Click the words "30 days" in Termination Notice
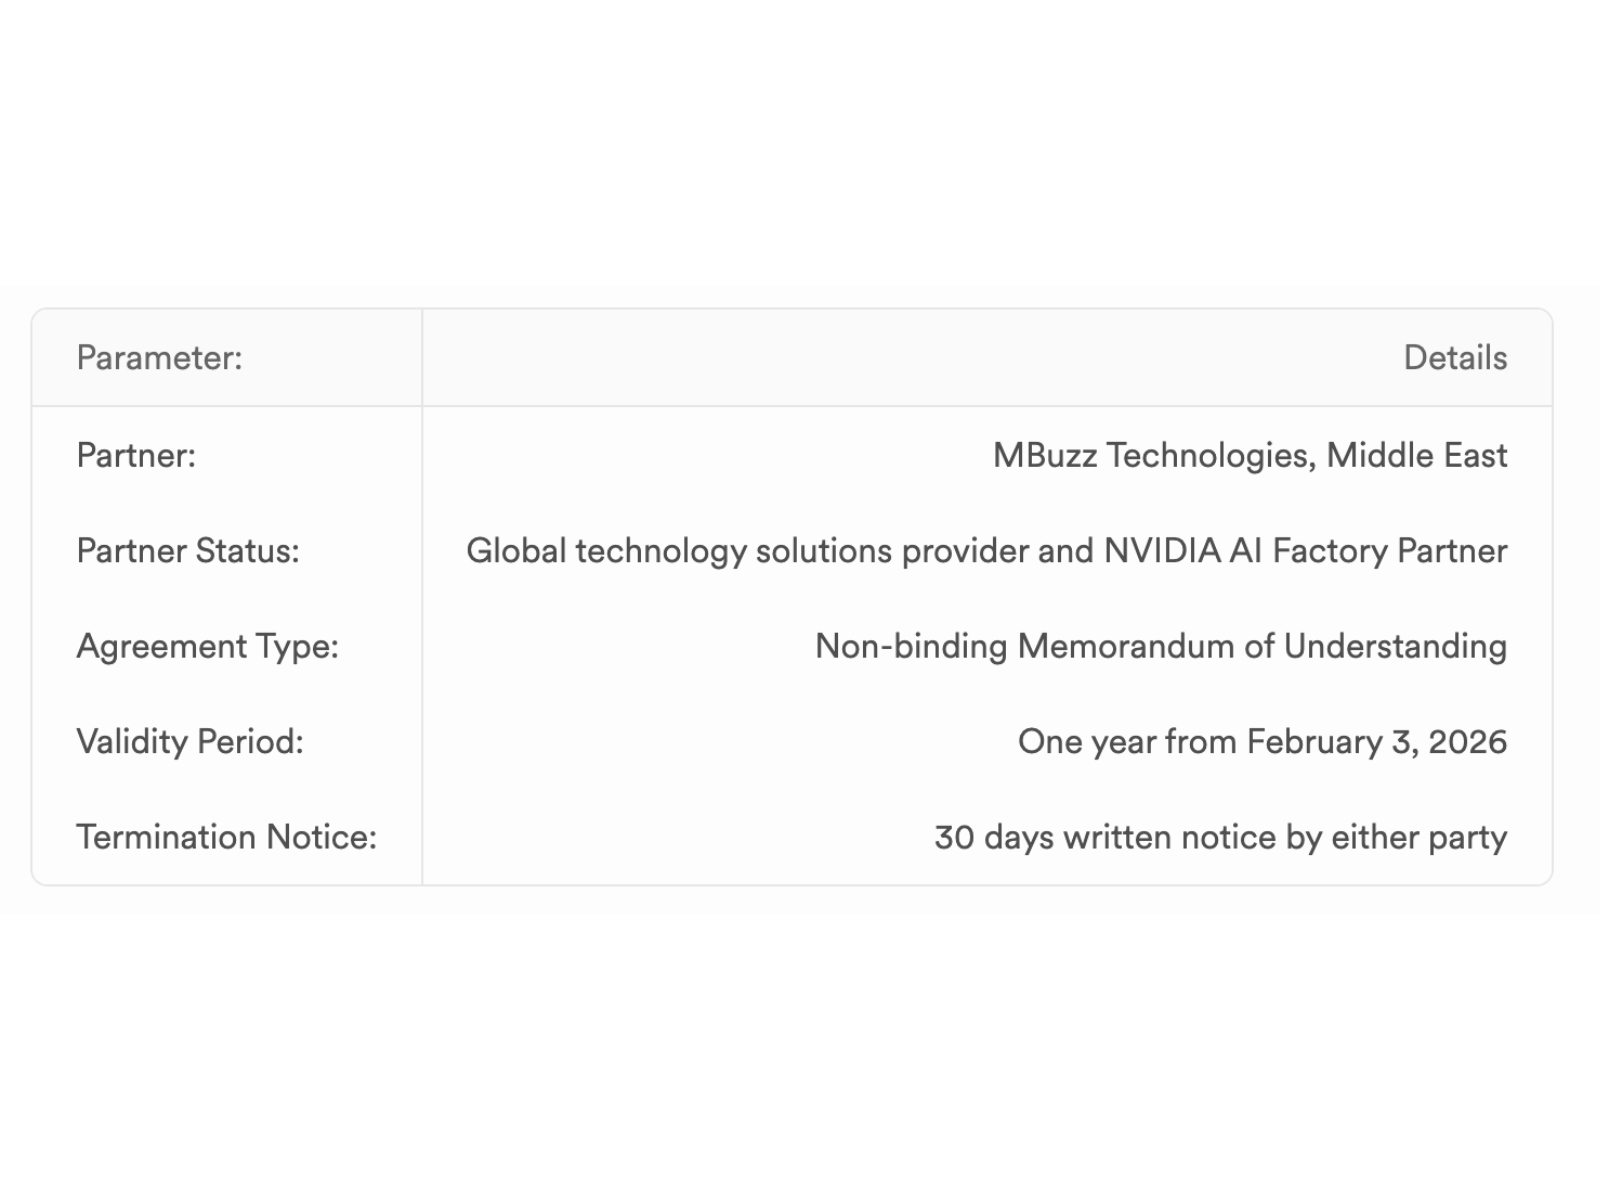This screenshot has height=1200, width=1600. pos(993,837)
